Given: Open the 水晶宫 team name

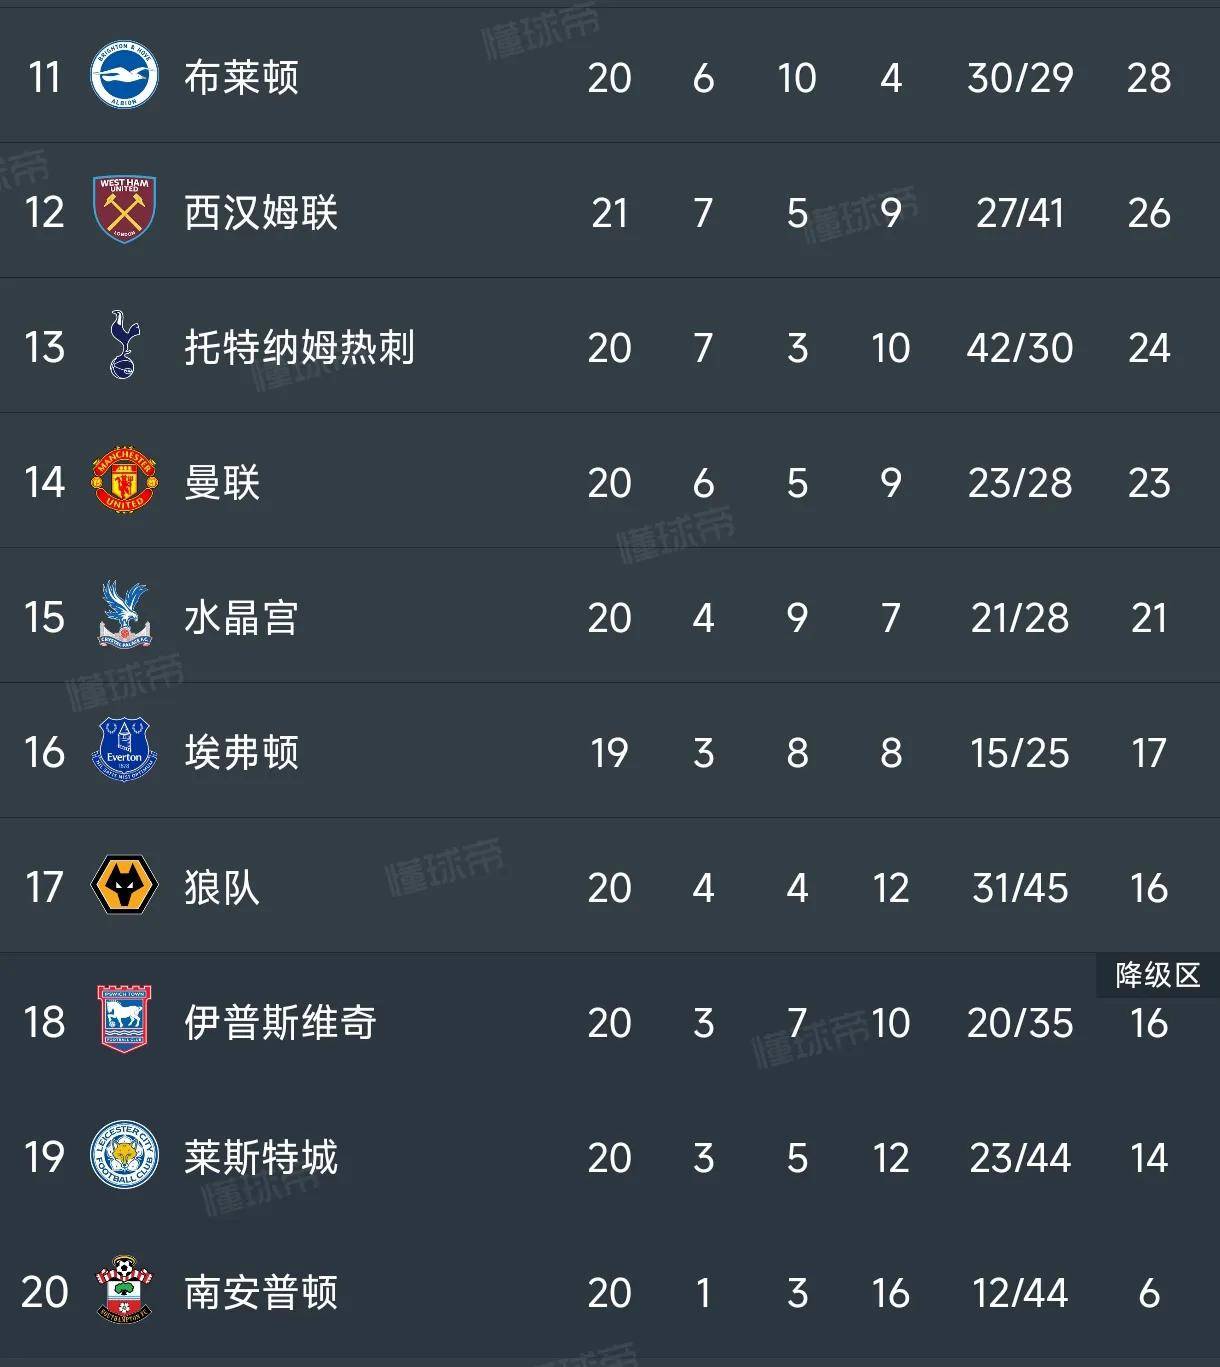Looking at the screenshot, I should 241,617.
